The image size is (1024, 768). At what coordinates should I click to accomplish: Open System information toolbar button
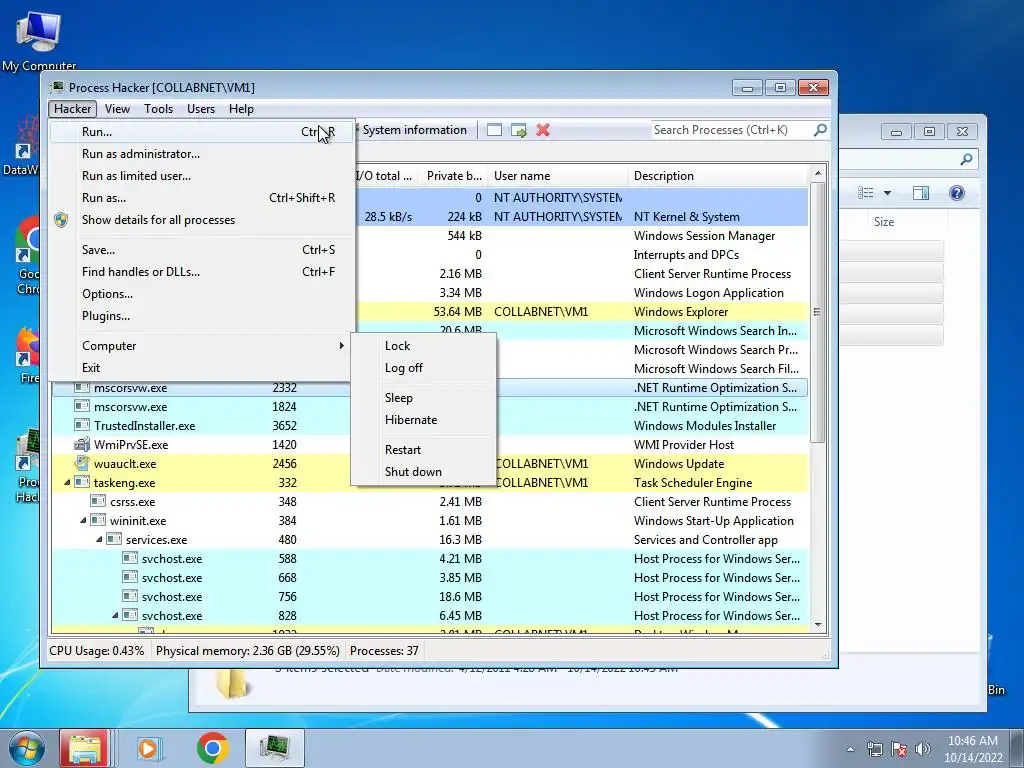414,130
